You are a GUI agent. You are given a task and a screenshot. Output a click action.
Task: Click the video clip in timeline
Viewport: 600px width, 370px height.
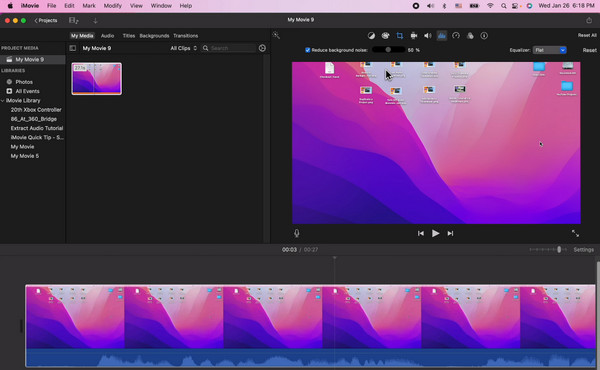(310, 317)
